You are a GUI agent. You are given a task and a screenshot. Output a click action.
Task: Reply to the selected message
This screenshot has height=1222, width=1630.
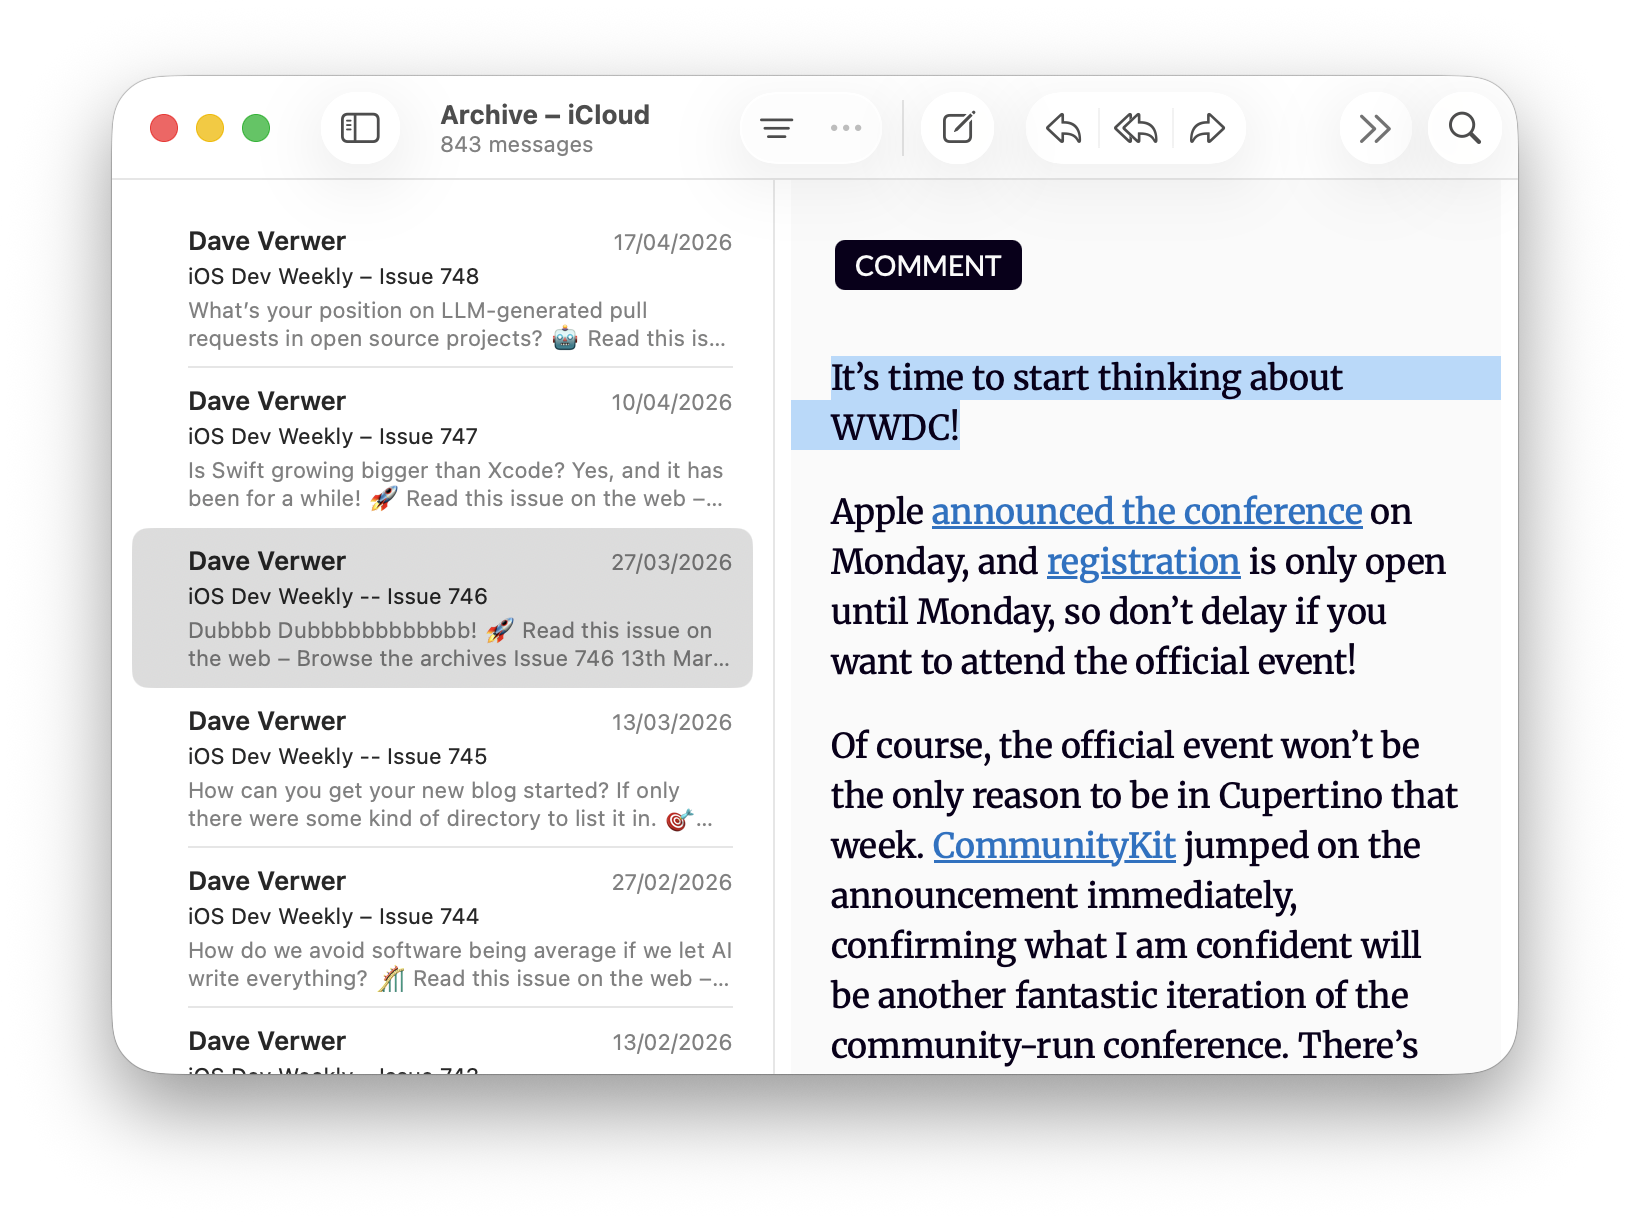1063,128
